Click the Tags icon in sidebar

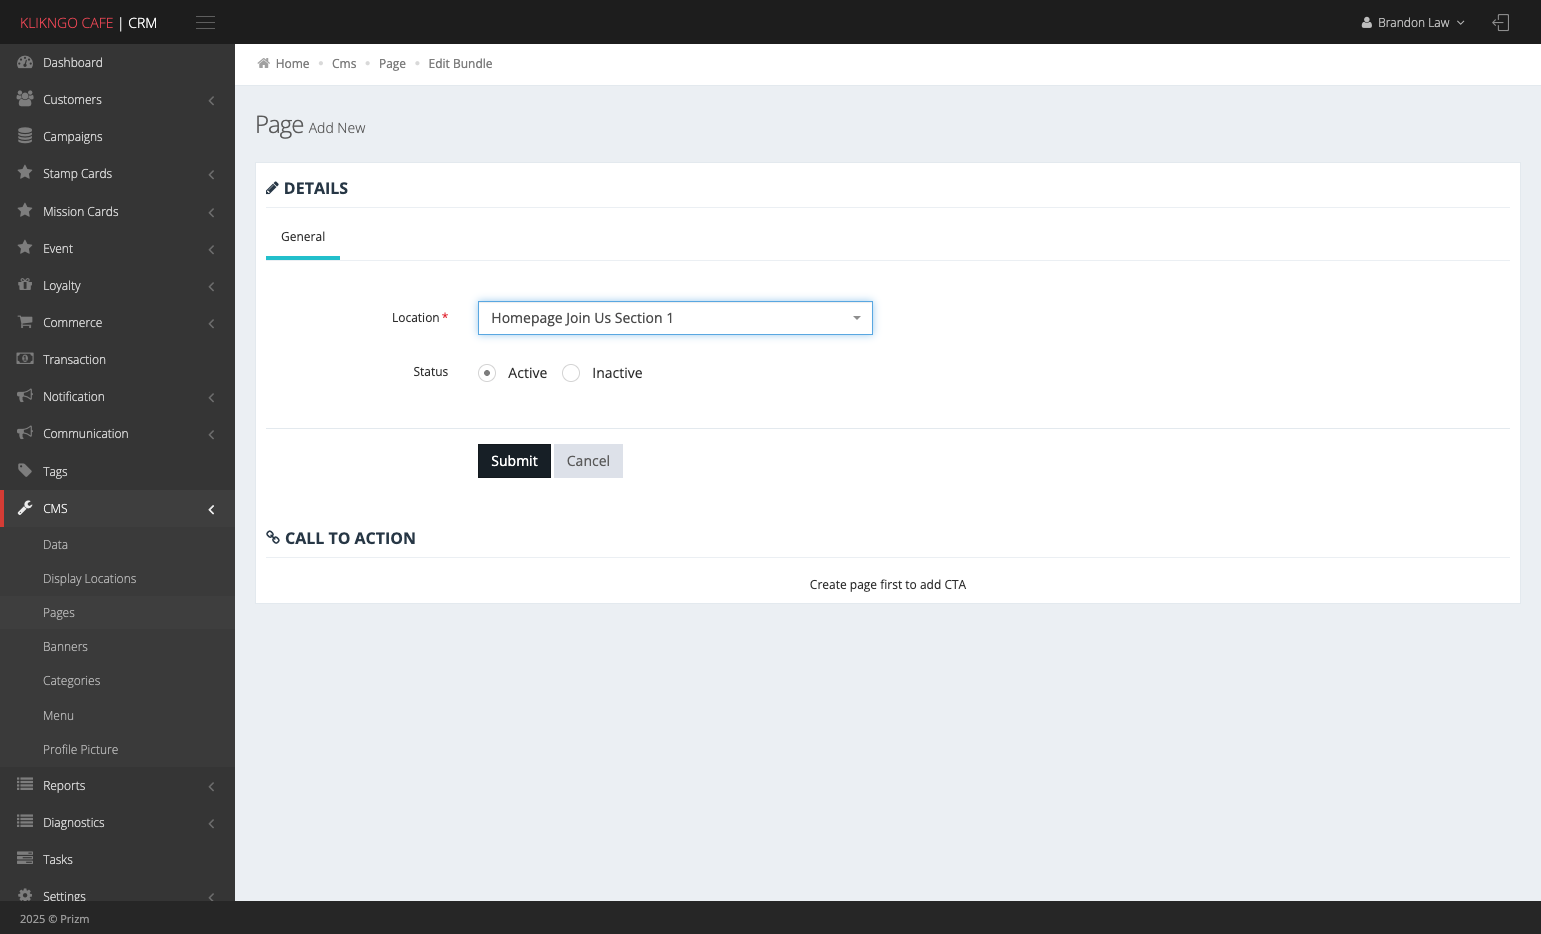(x=25, y=471)
